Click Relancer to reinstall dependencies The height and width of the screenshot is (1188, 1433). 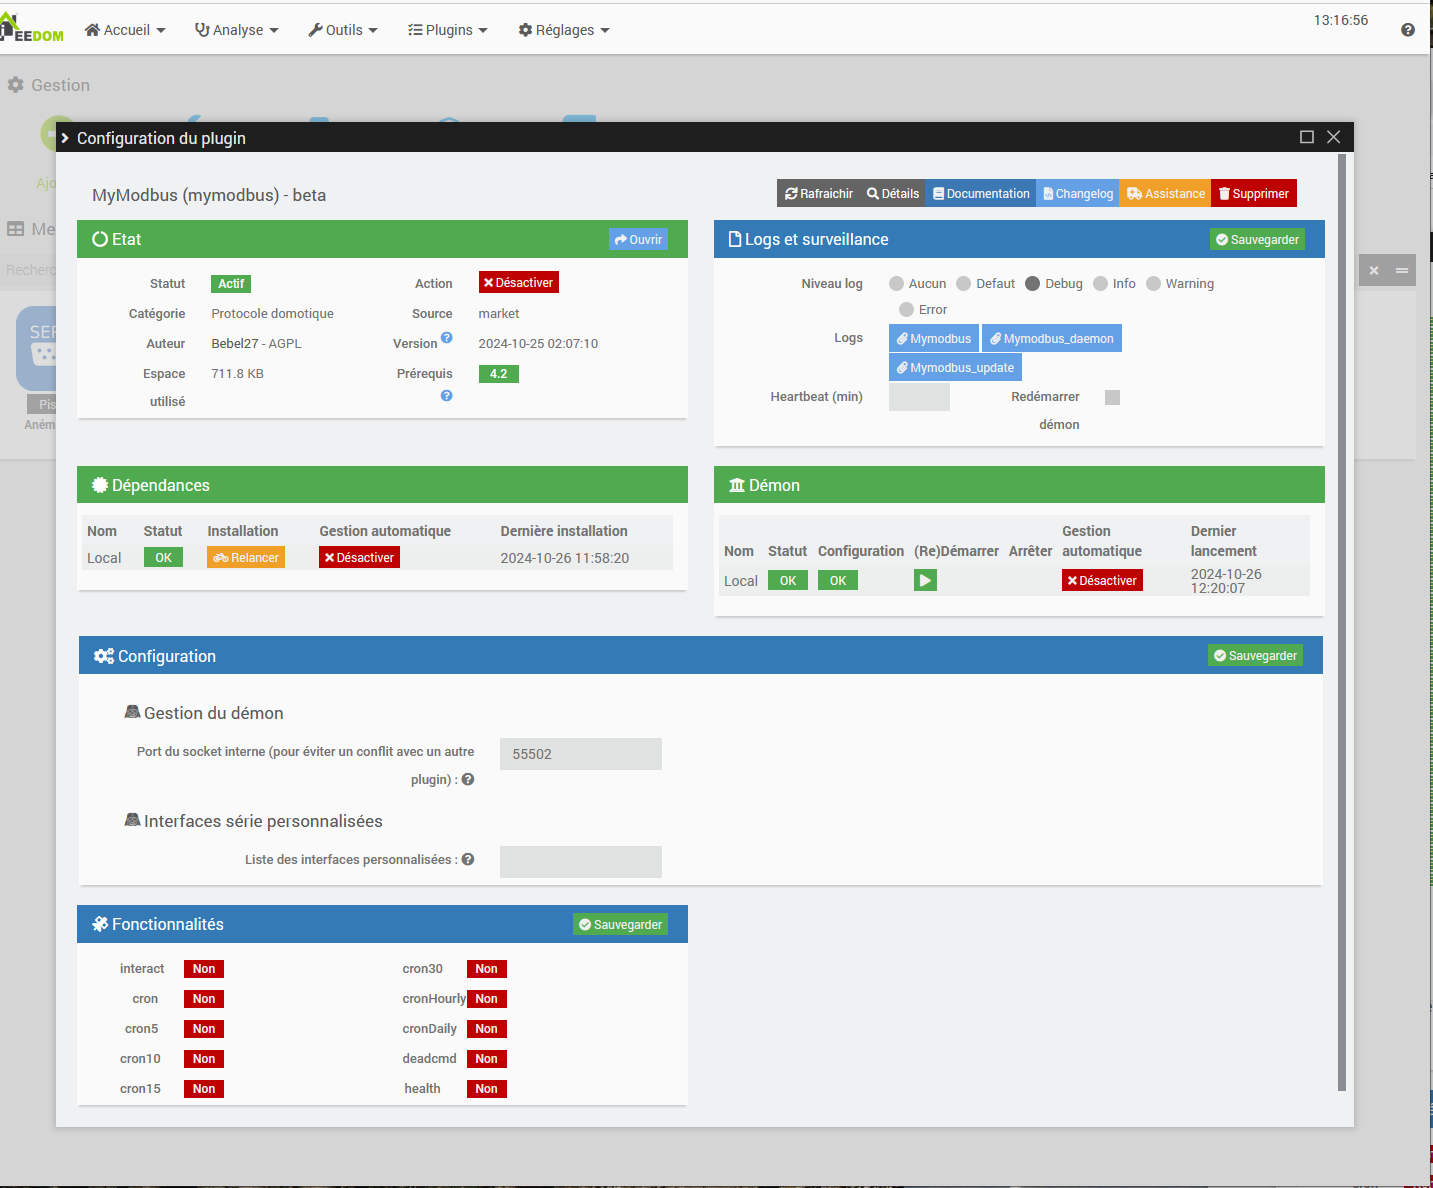point(246,558)
